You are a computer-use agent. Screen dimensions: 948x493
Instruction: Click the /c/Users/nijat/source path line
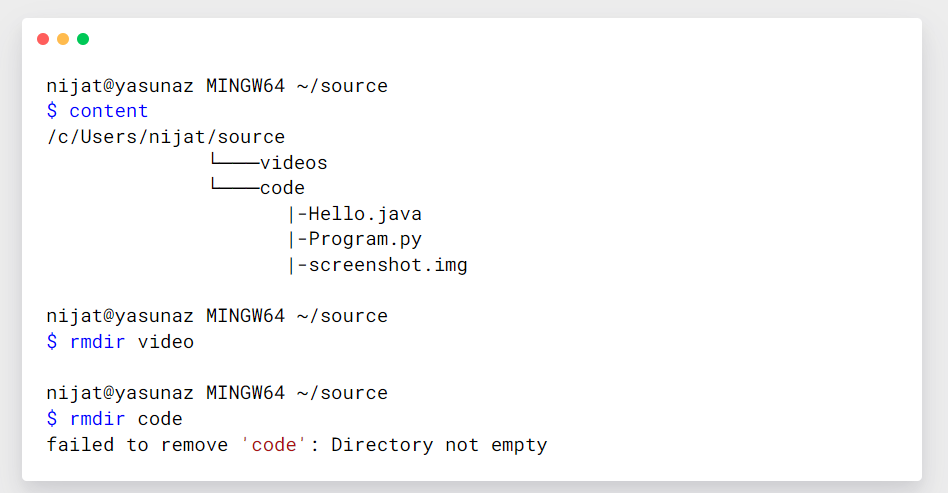coord(166,137)
